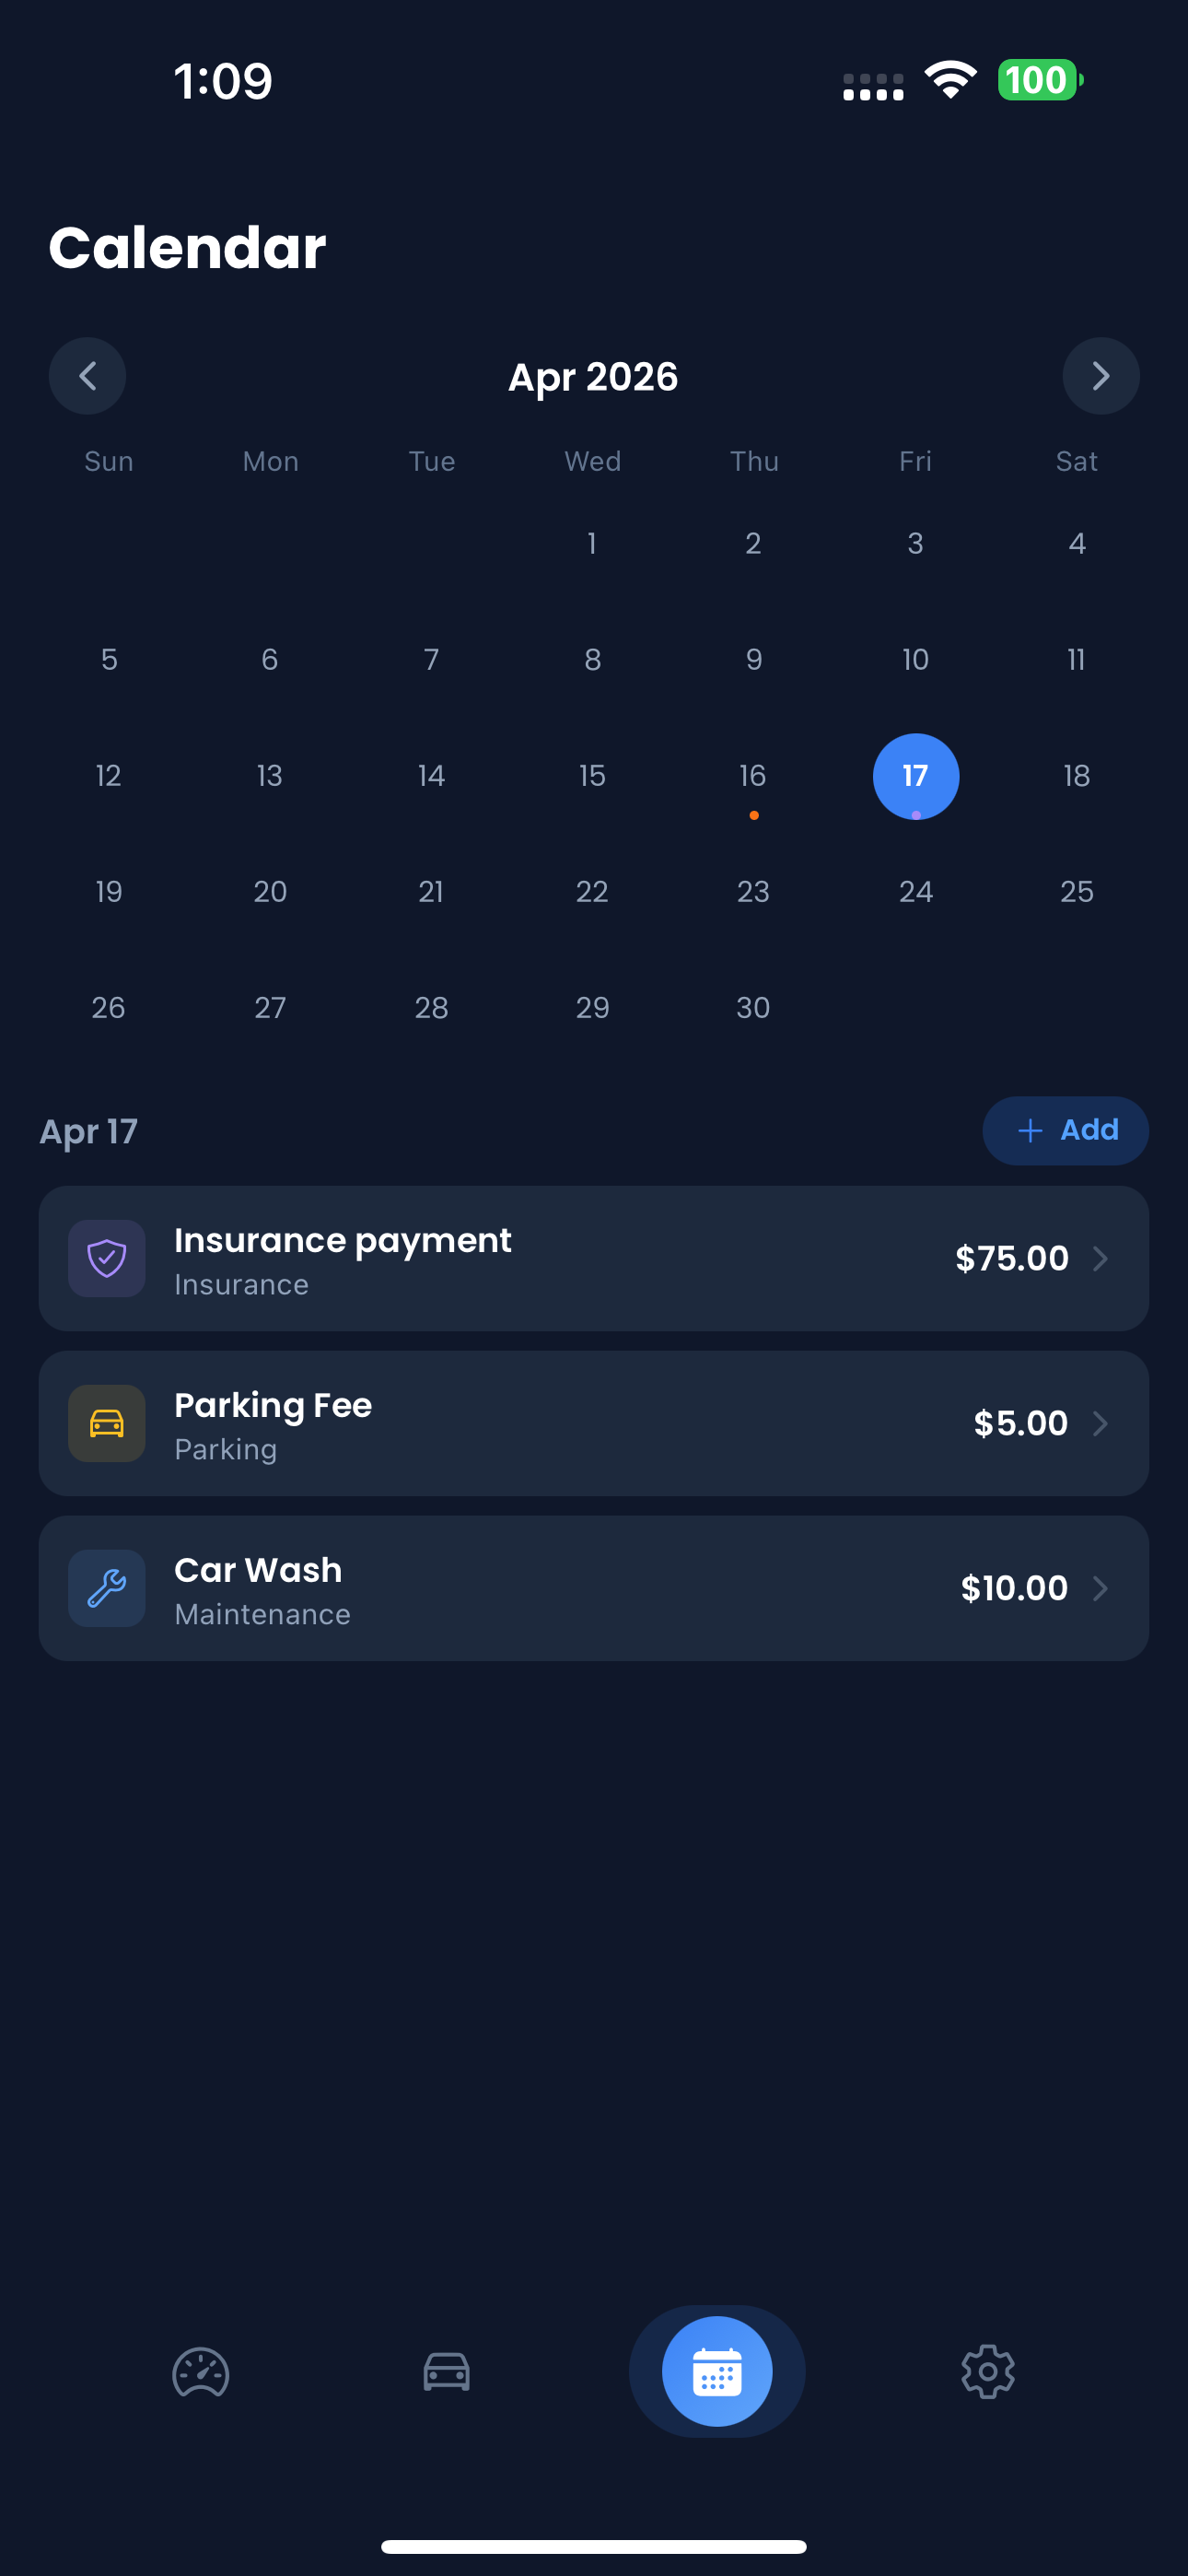Open the dashboard speedometer tab
The image size is (1188, 2576).
click(x=201, y=2372)
